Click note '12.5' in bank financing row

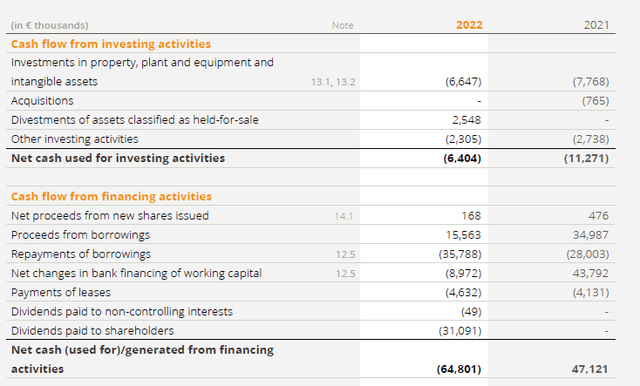point(345,273)
